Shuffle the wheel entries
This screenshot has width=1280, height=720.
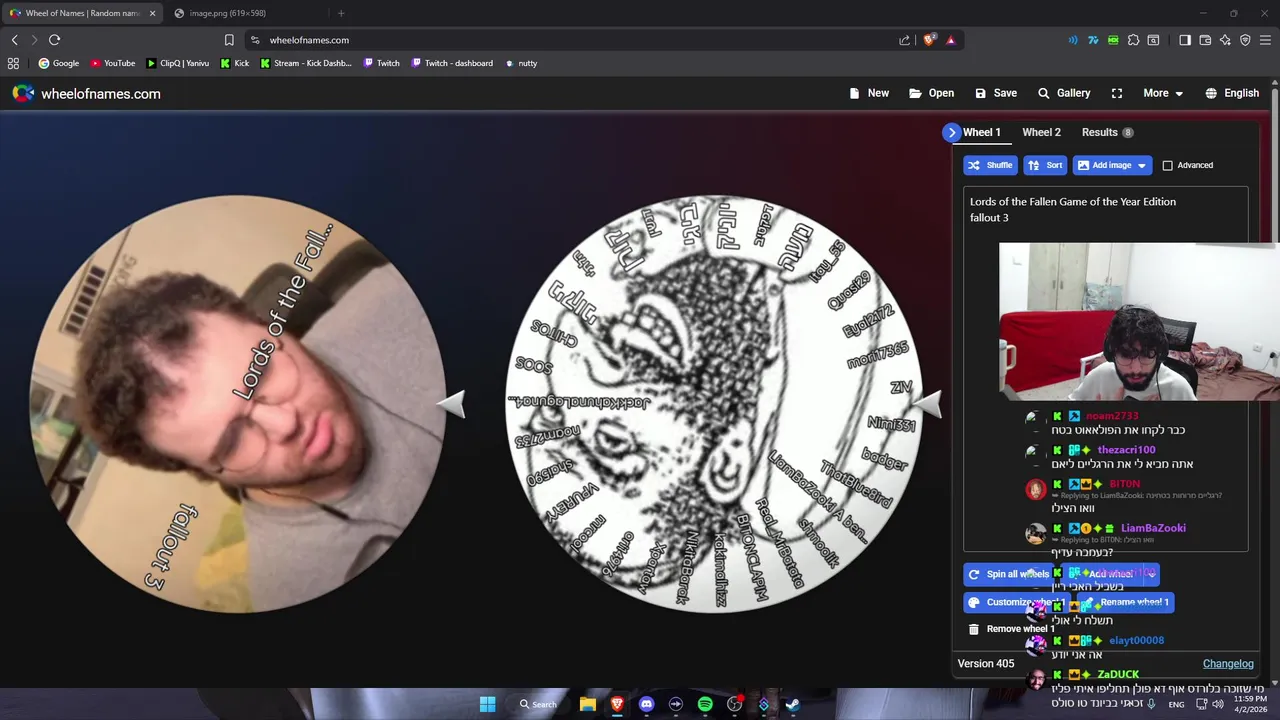tap(990, 165)
